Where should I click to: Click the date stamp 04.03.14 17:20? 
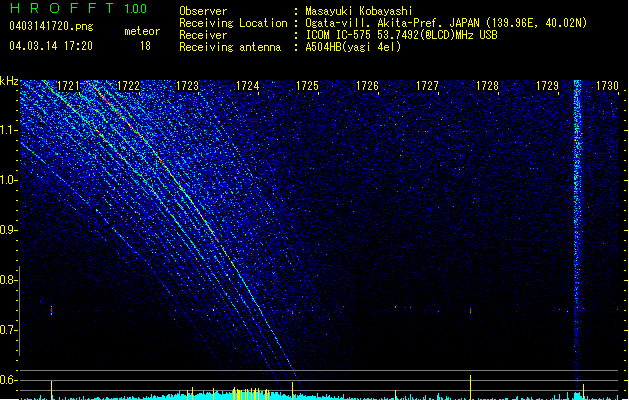point(51,46)
